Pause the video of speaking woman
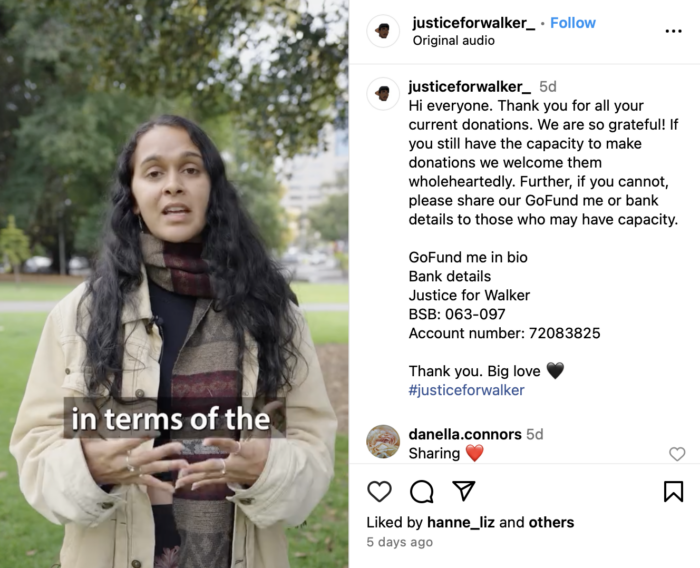This screenshot has width=700, height=568. [x=174, y=284]
